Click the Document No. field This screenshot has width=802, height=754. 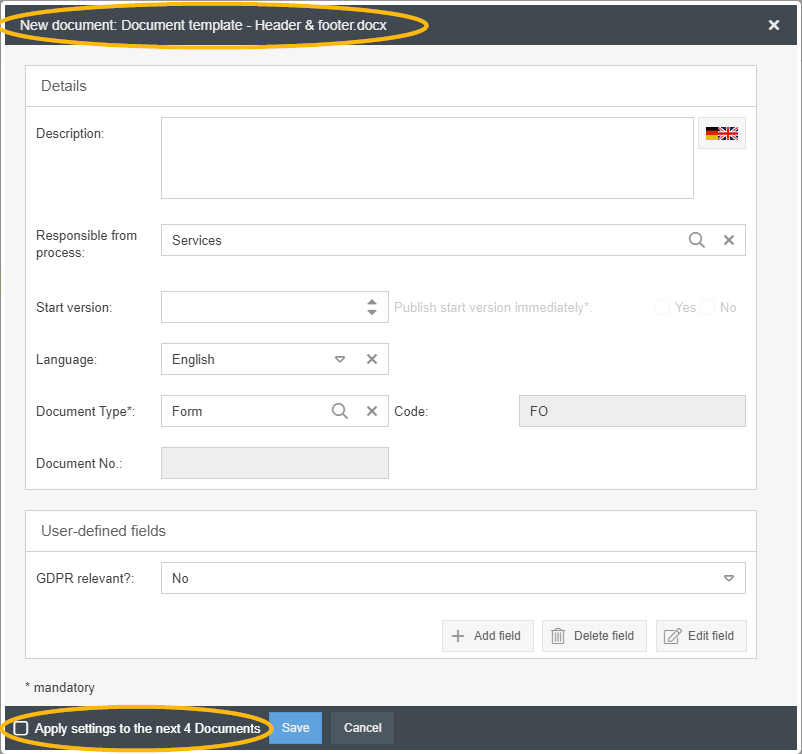pos(274,463)
